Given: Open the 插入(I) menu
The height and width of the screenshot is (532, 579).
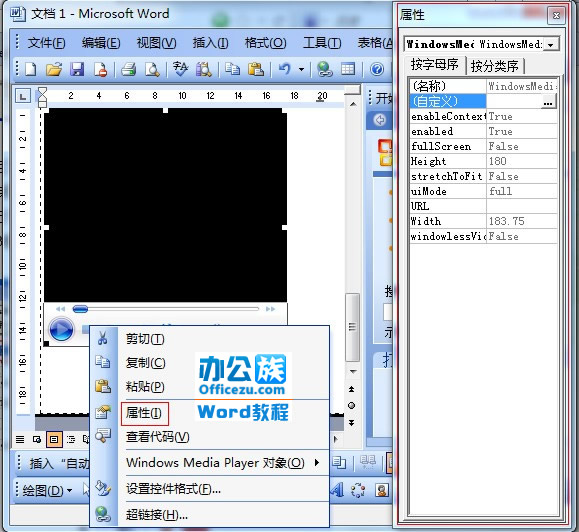Looking at the screenshot, I should [210, 43].
